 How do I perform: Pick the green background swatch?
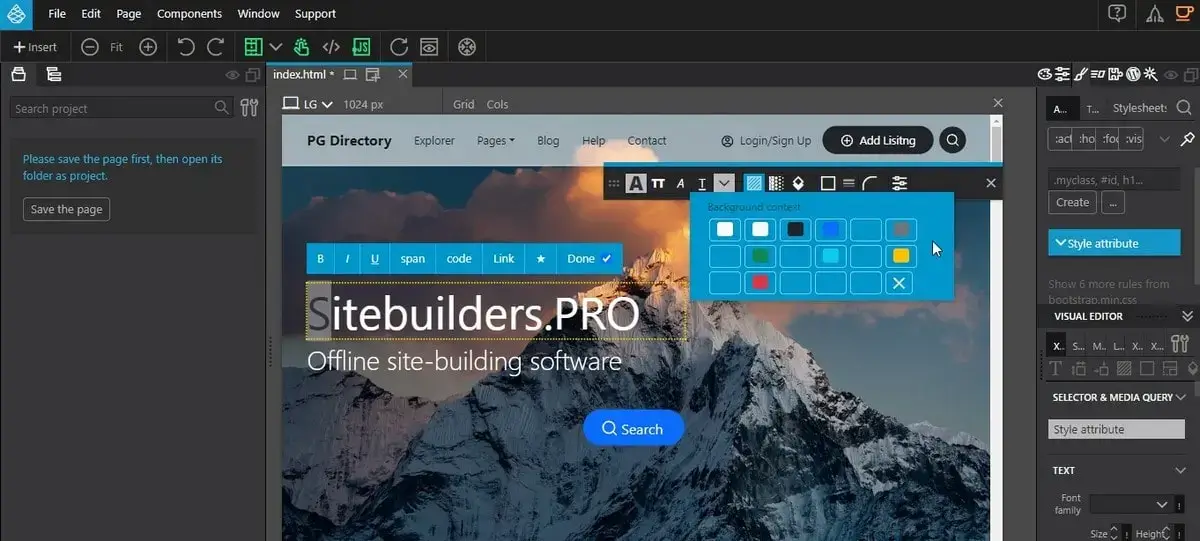point(760,256)
